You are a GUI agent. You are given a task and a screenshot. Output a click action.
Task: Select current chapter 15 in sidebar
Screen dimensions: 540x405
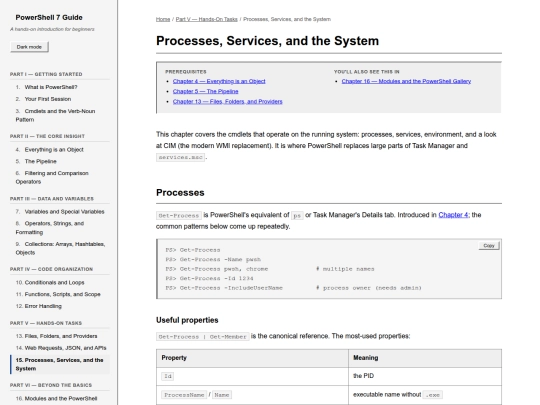(60, 364)
